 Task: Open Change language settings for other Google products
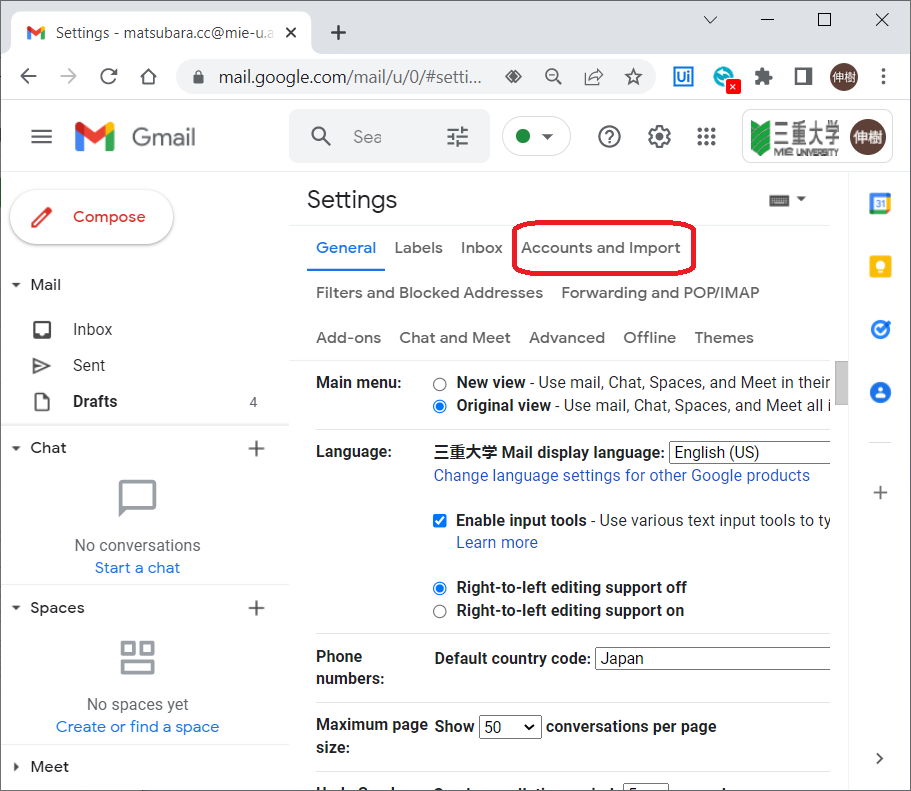[x=622, y=476]
